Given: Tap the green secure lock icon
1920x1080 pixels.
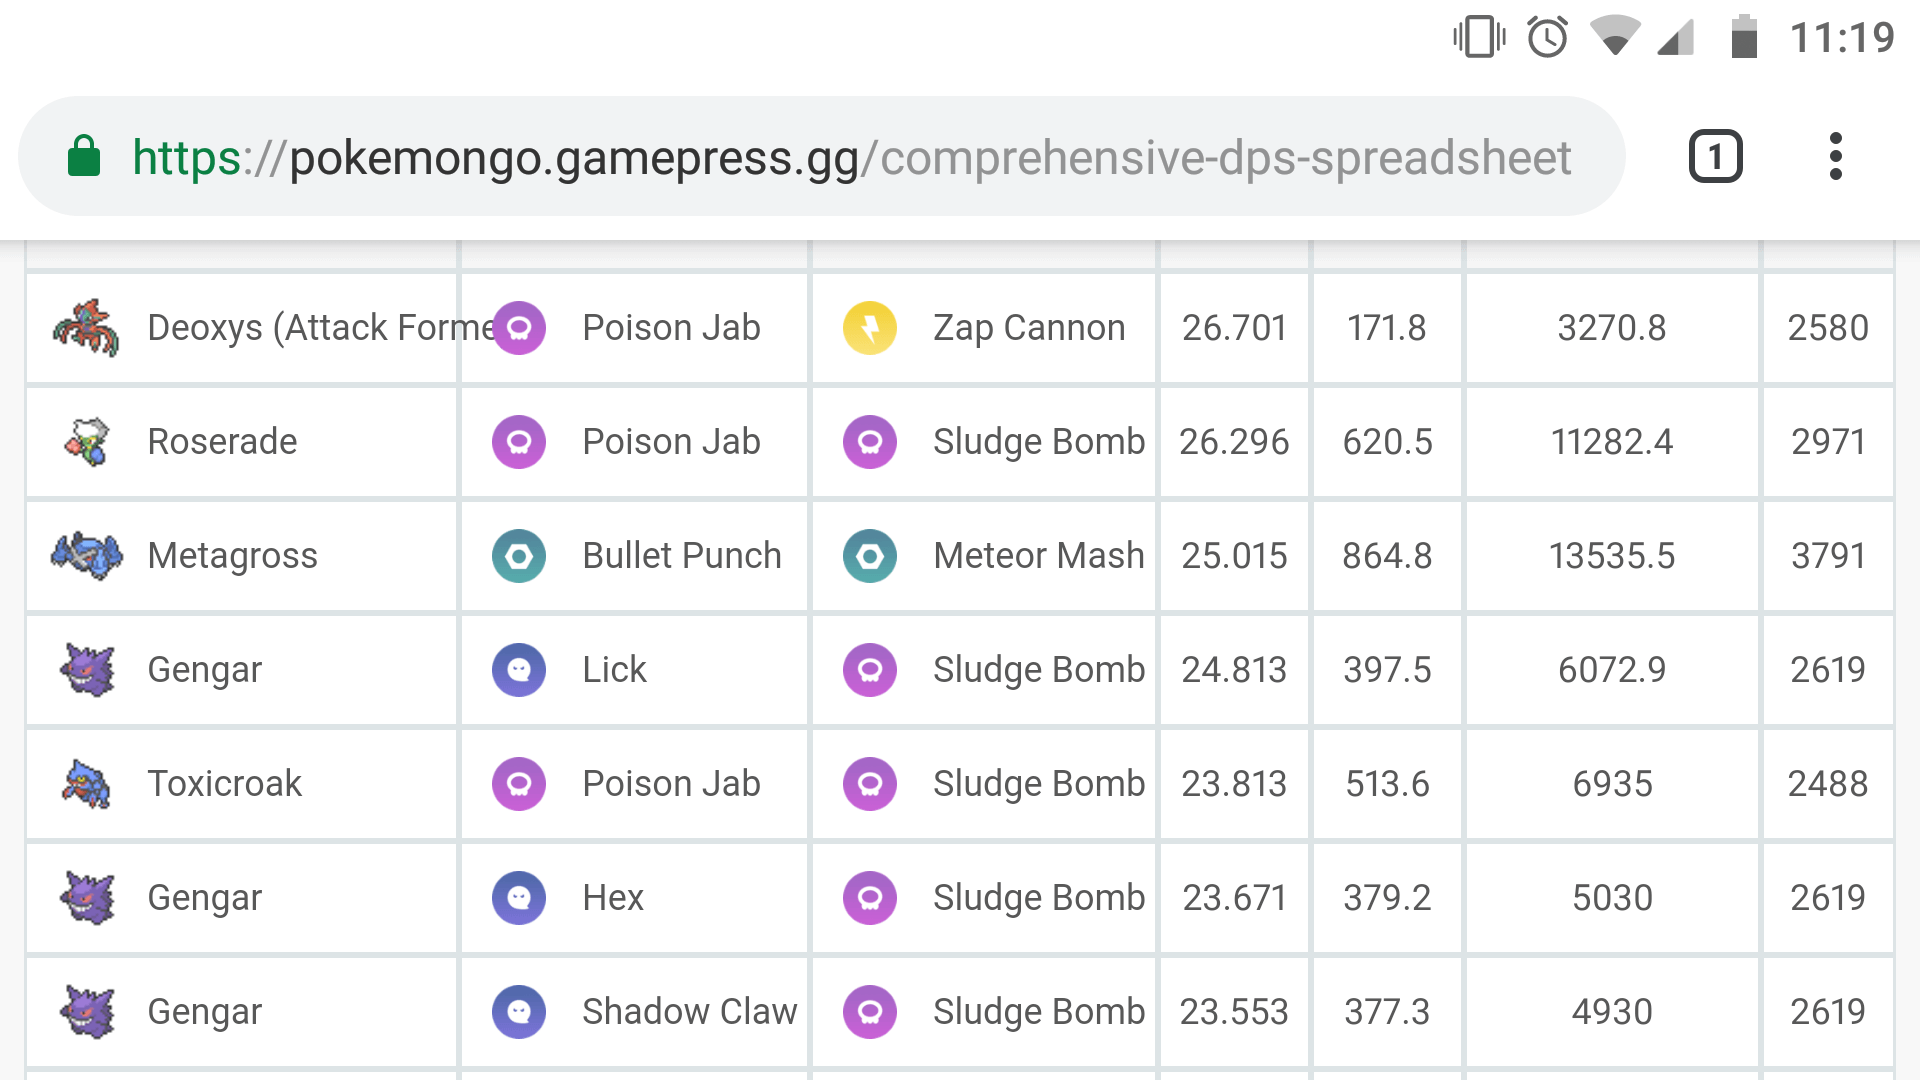Looking at the screenshot, I should point(84,157).
